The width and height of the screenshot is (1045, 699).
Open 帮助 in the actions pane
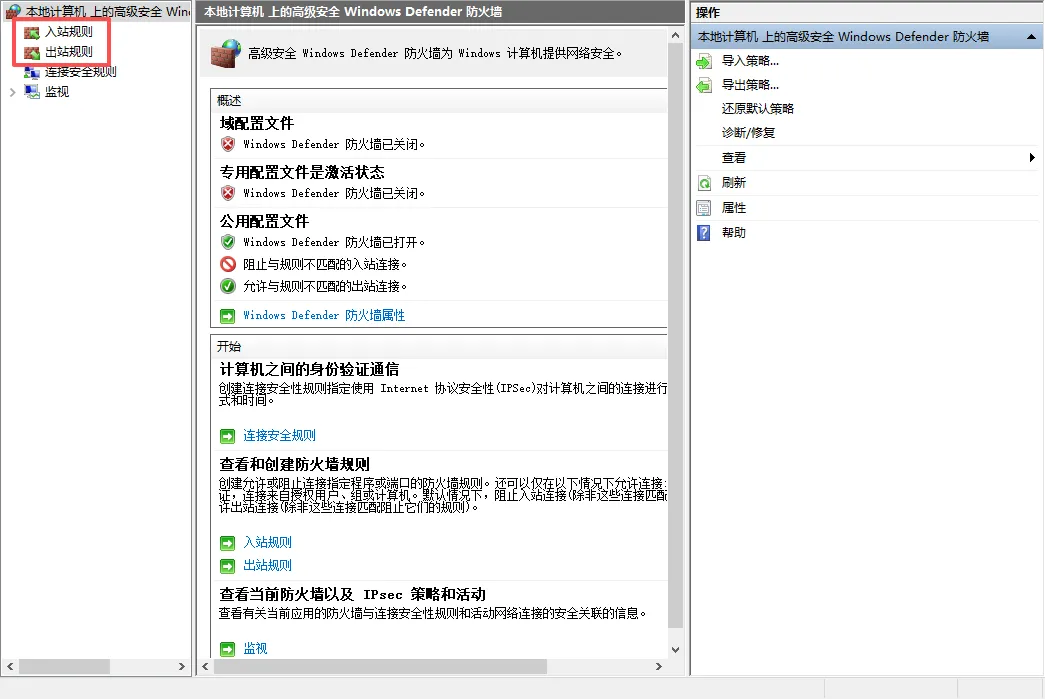[734, 233]
